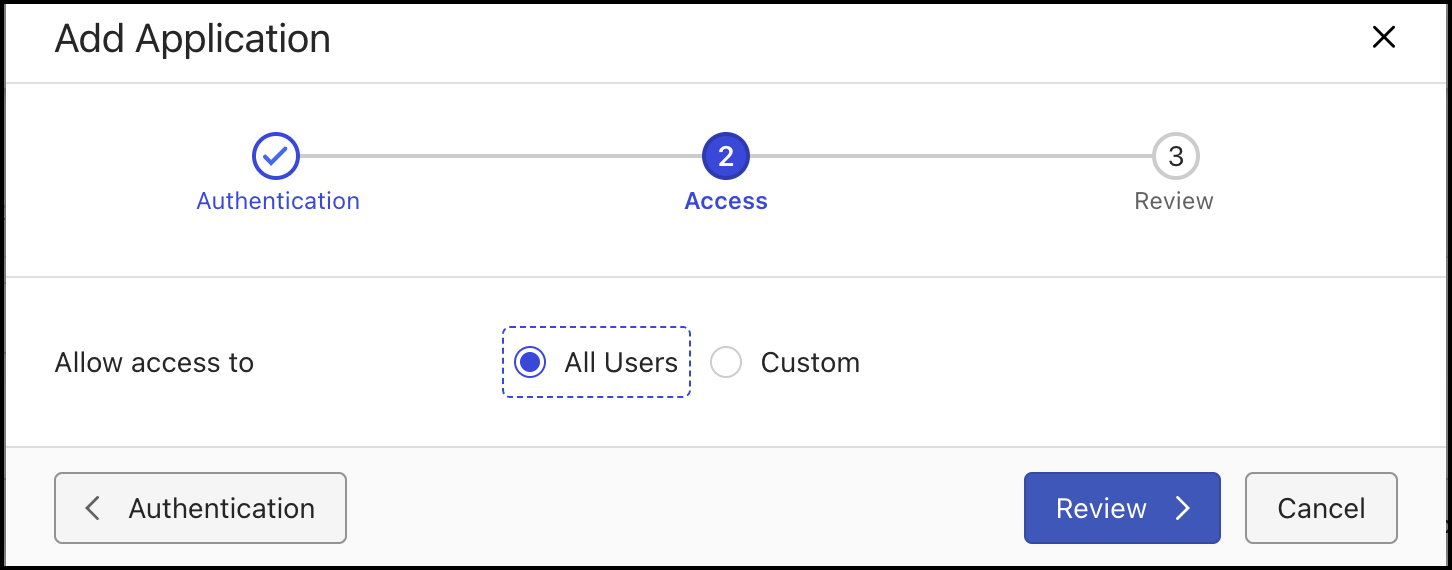
Task: Select the All Users radio button
Action: pos(530,362)
